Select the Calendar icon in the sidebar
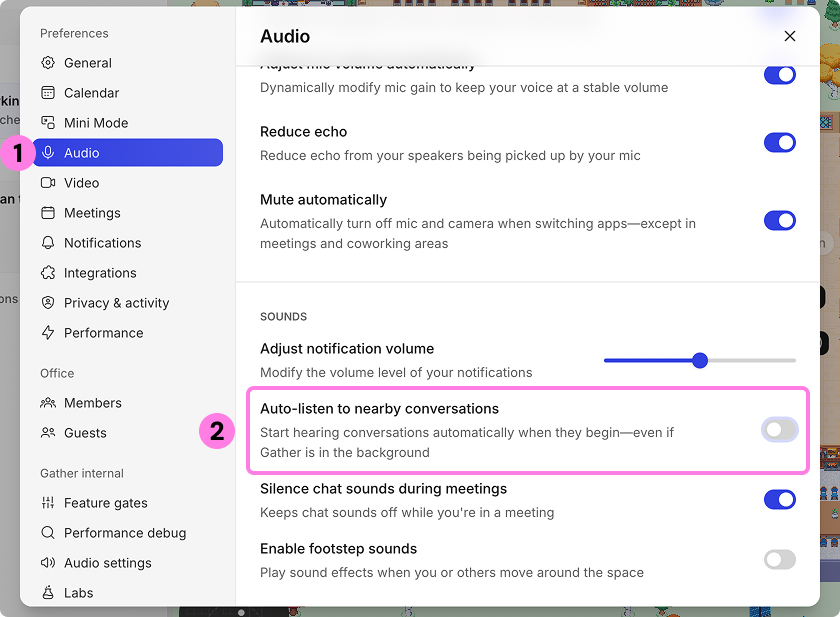Image resolution: width=840 pixels, height=617 pixels. pyautogui.click(x=48, y=92)
